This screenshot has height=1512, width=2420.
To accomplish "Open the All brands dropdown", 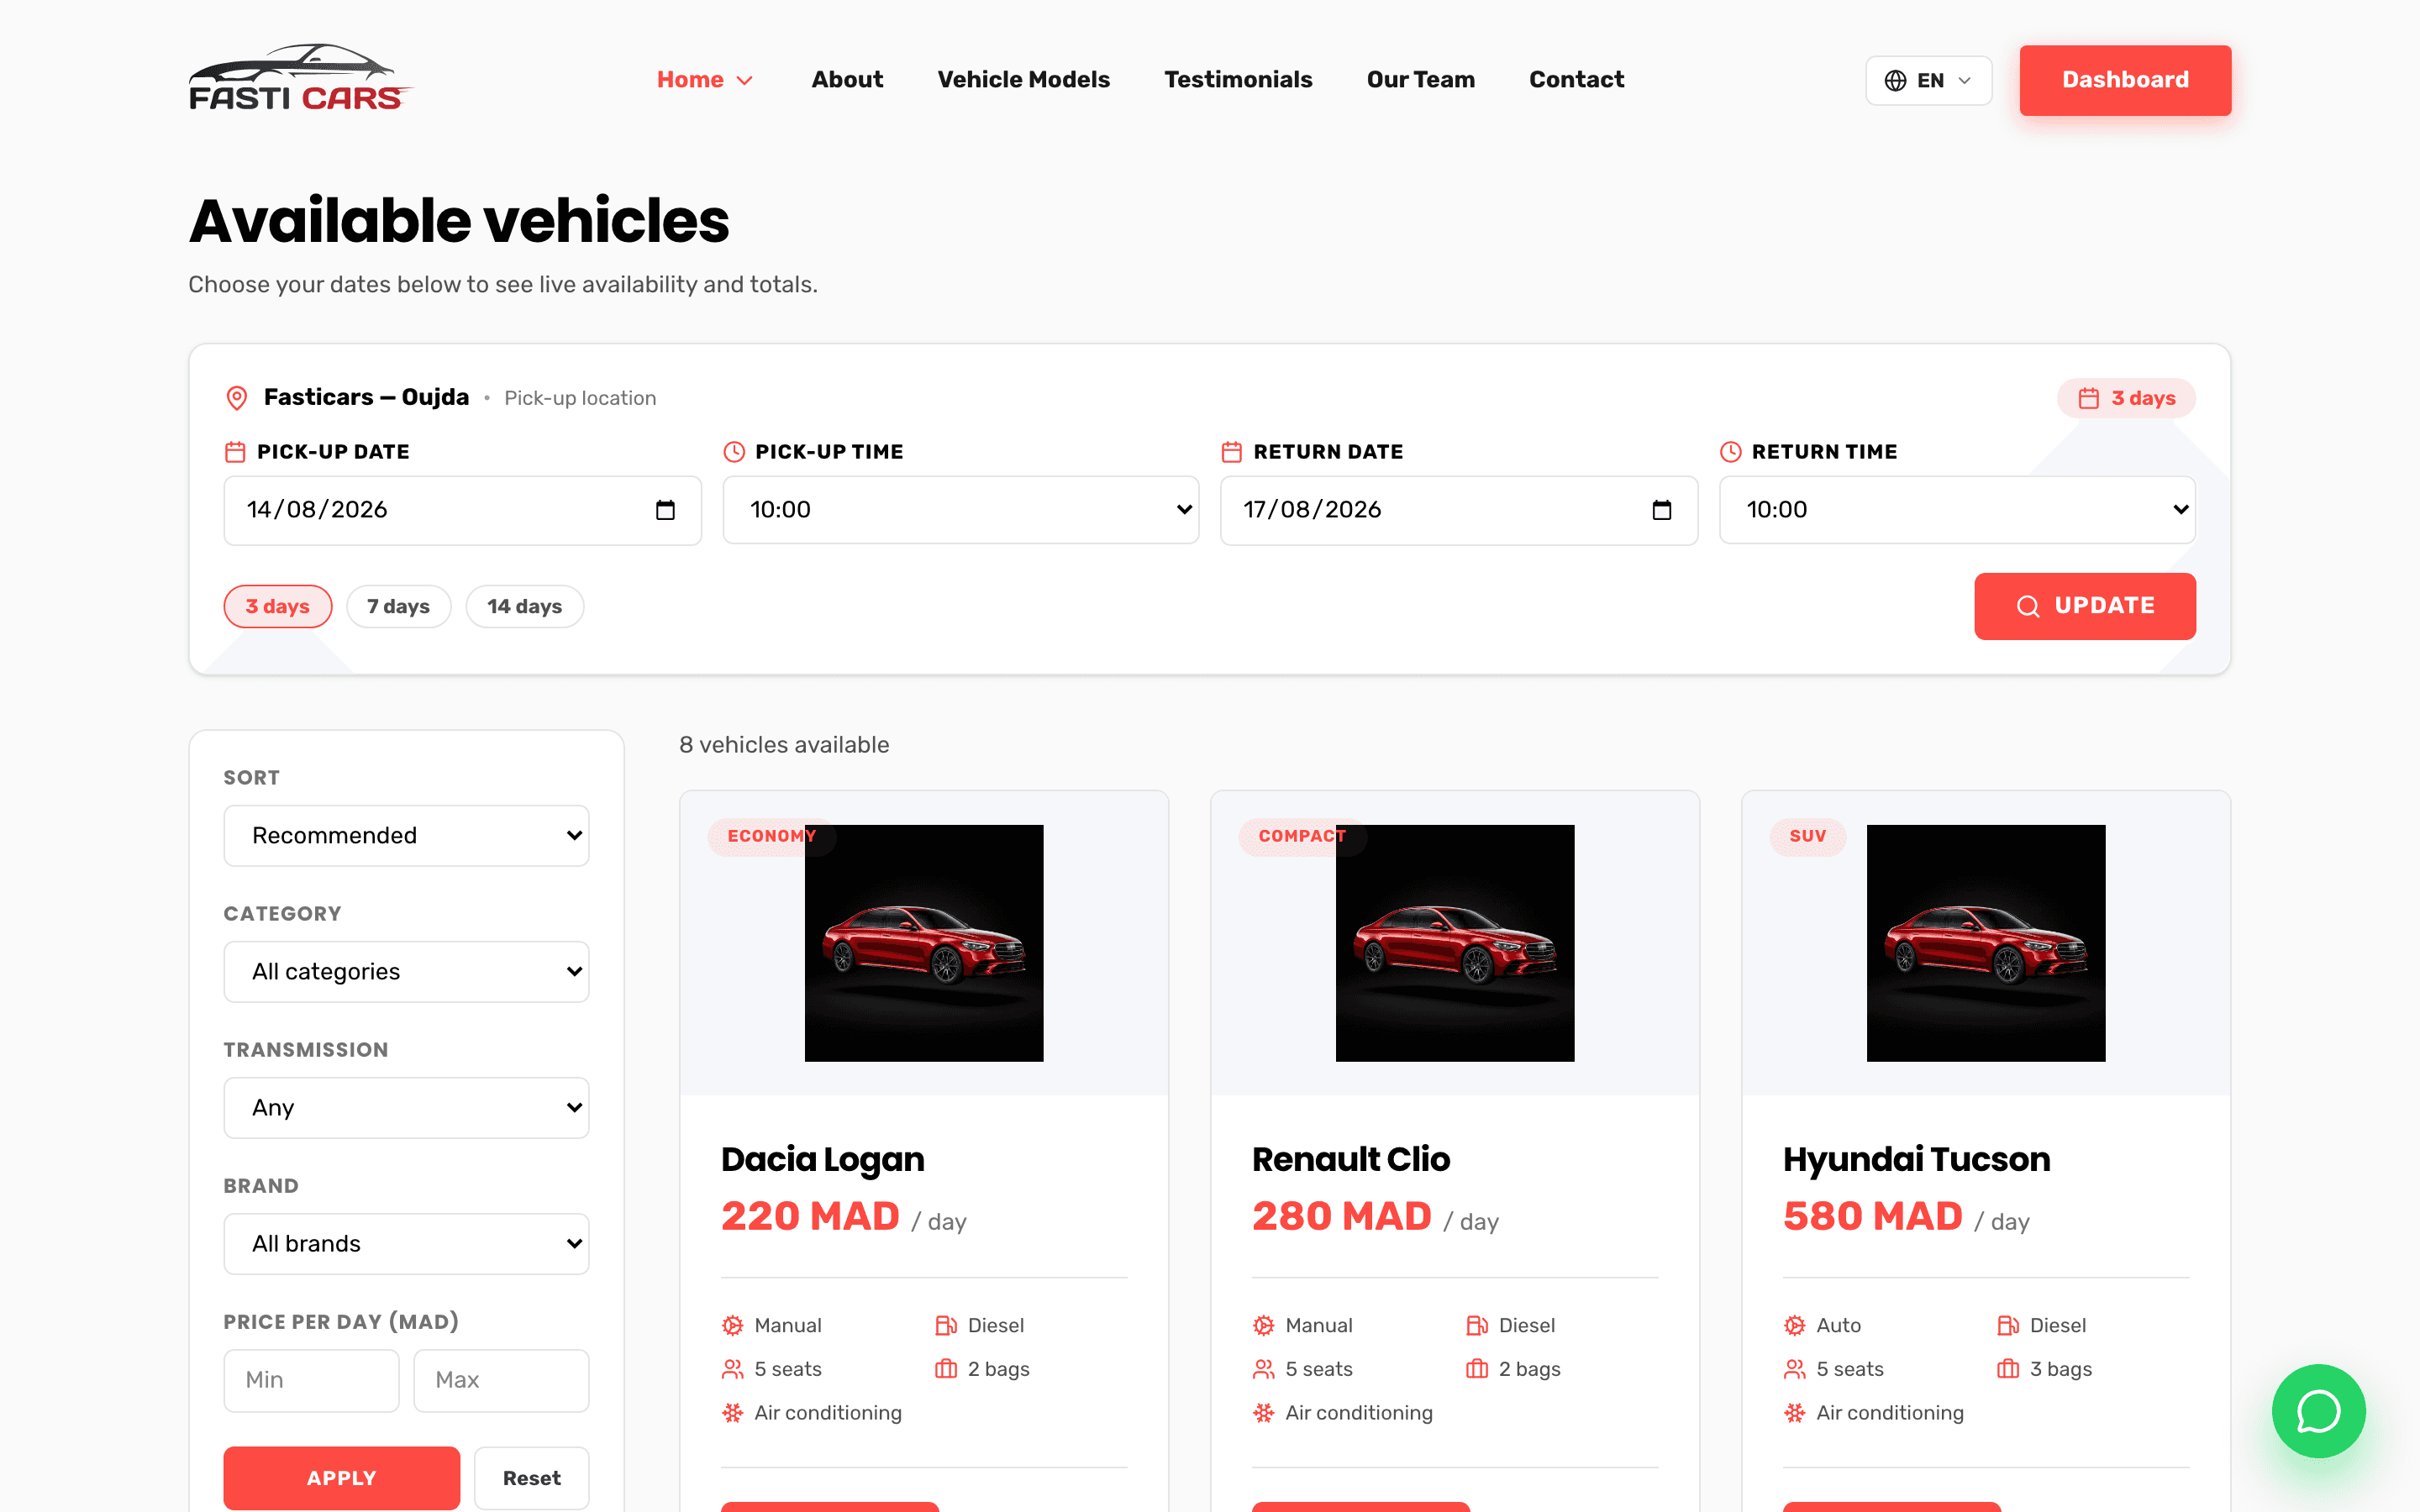I will [406, 1243].
